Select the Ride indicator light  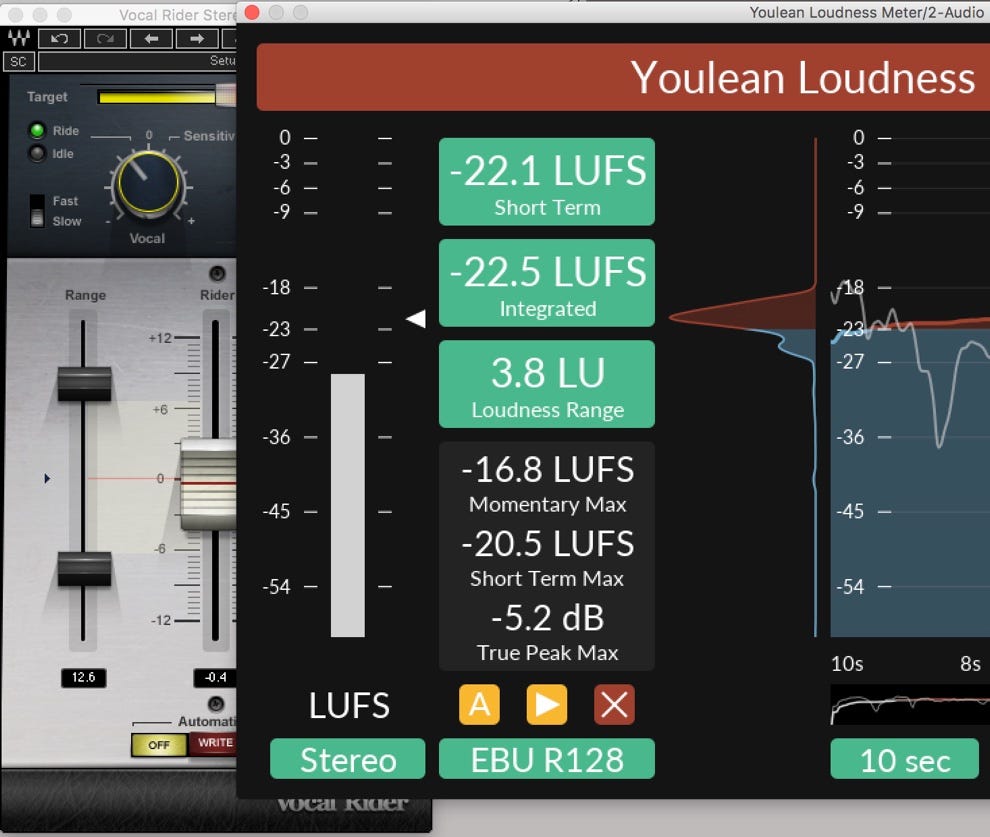(x=38, y=131)
